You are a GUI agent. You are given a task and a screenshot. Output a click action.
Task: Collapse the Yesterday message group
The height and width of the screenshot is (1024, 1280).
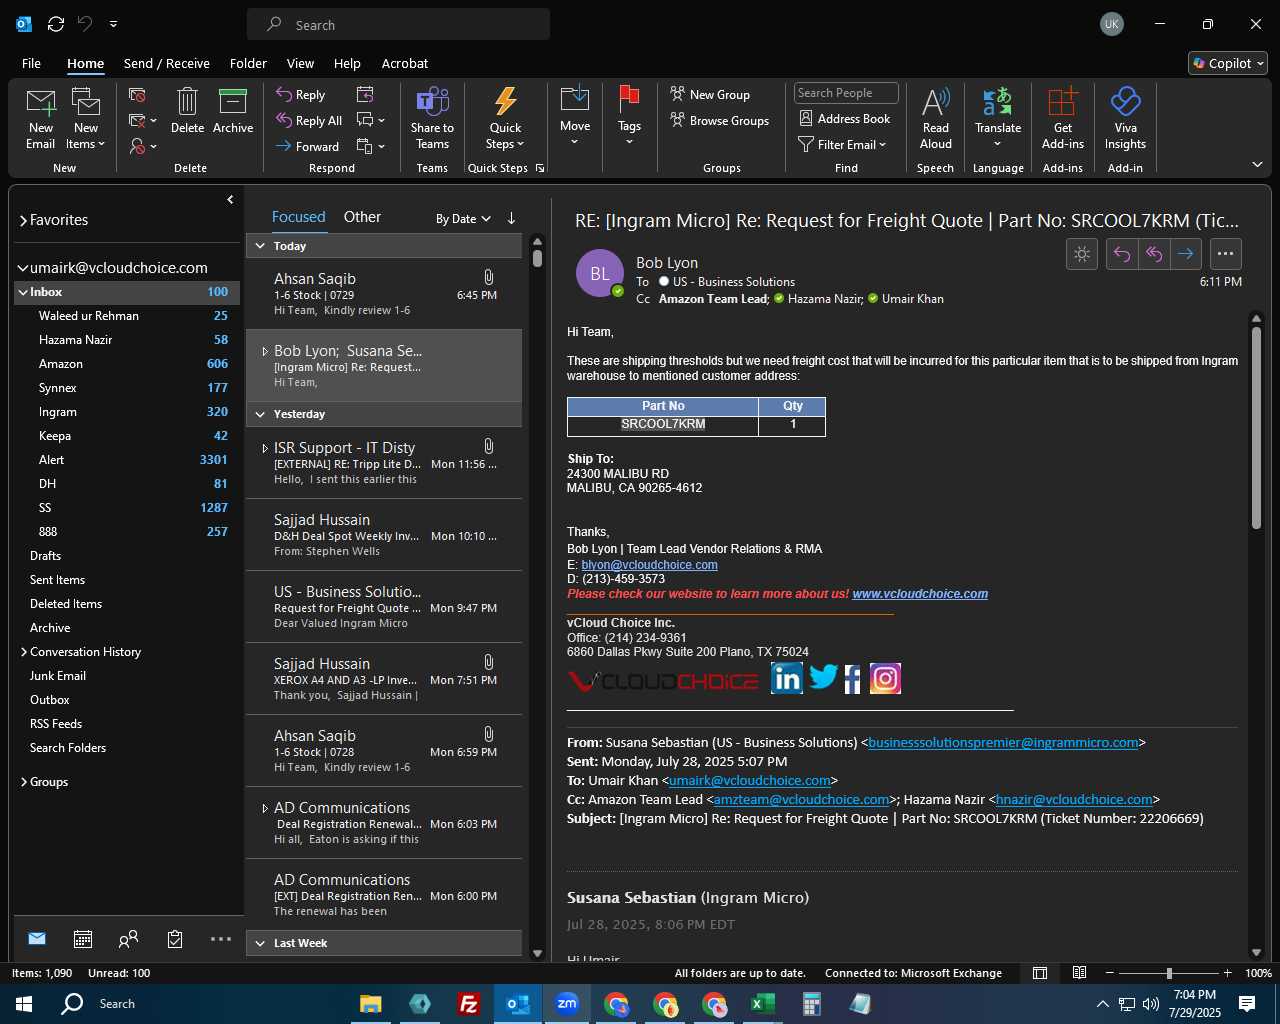(260, 414)
